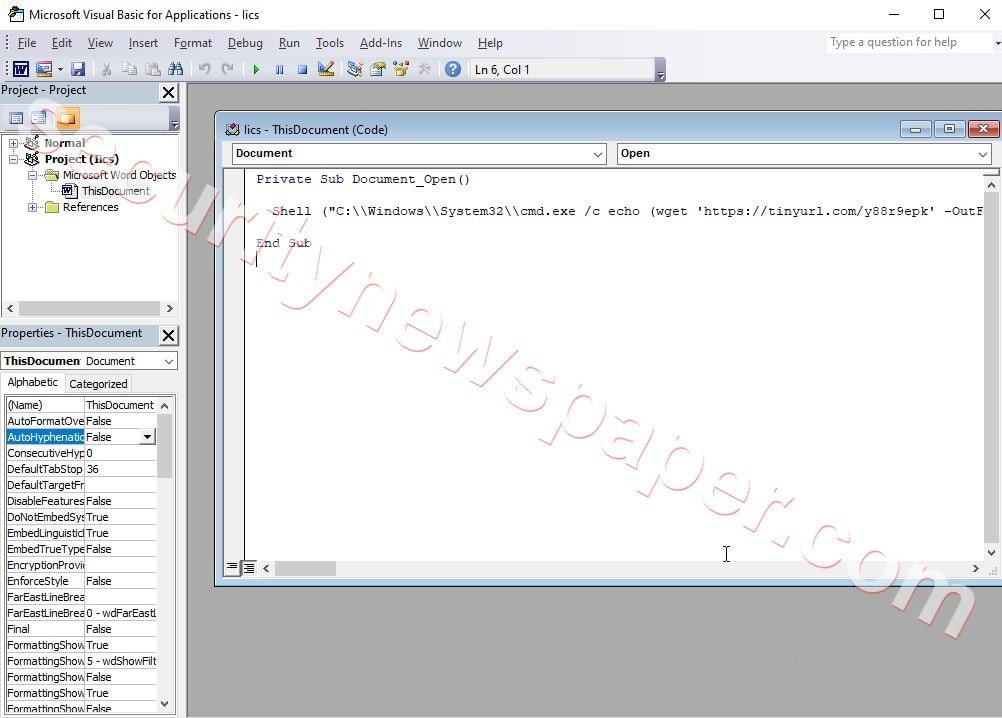The image size is (1002, 718).
Task: Open Project Explorer toolbar icon
Action: pyautogui.click(x=355, y=69)
